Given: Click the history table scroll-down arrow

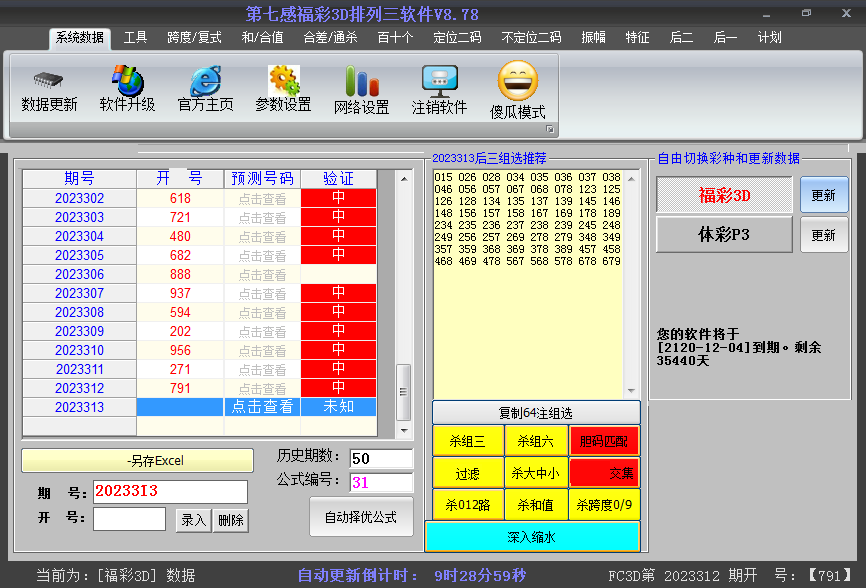Looking at the screenshot, I should [404, 430].
